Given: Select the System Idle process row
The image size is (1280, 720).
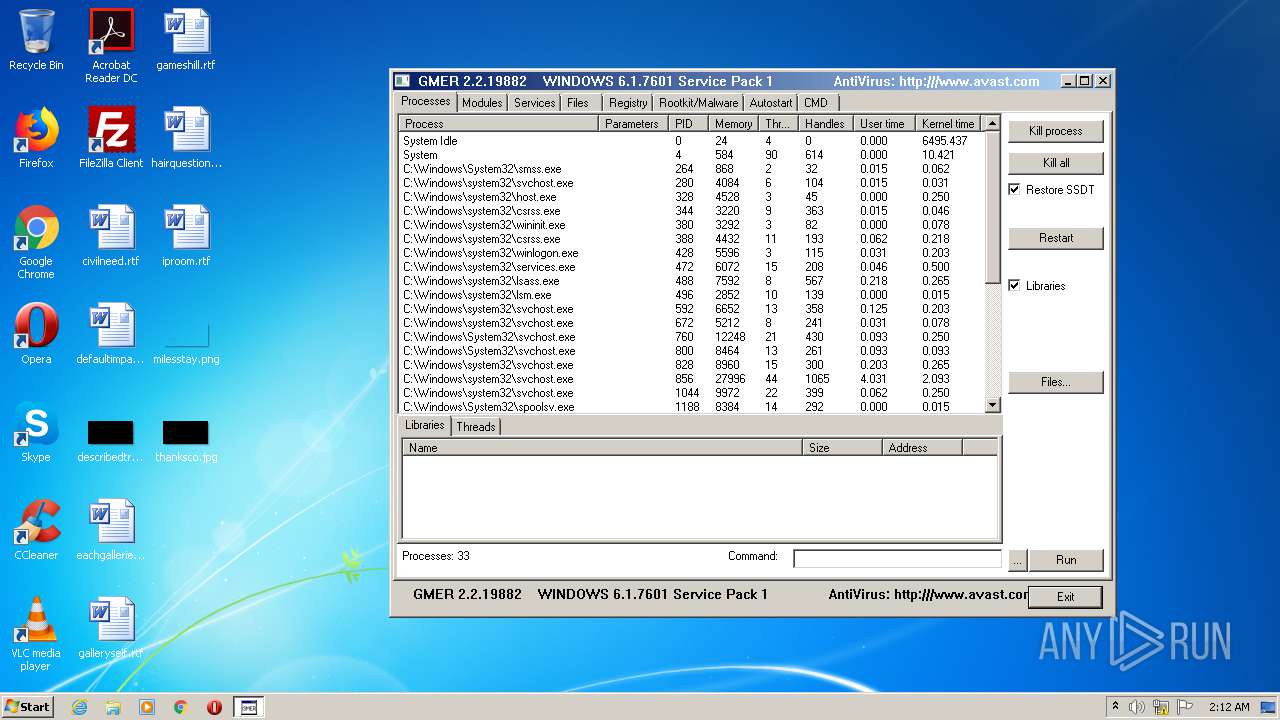Looking at the screenshot, I should [691, 141].
